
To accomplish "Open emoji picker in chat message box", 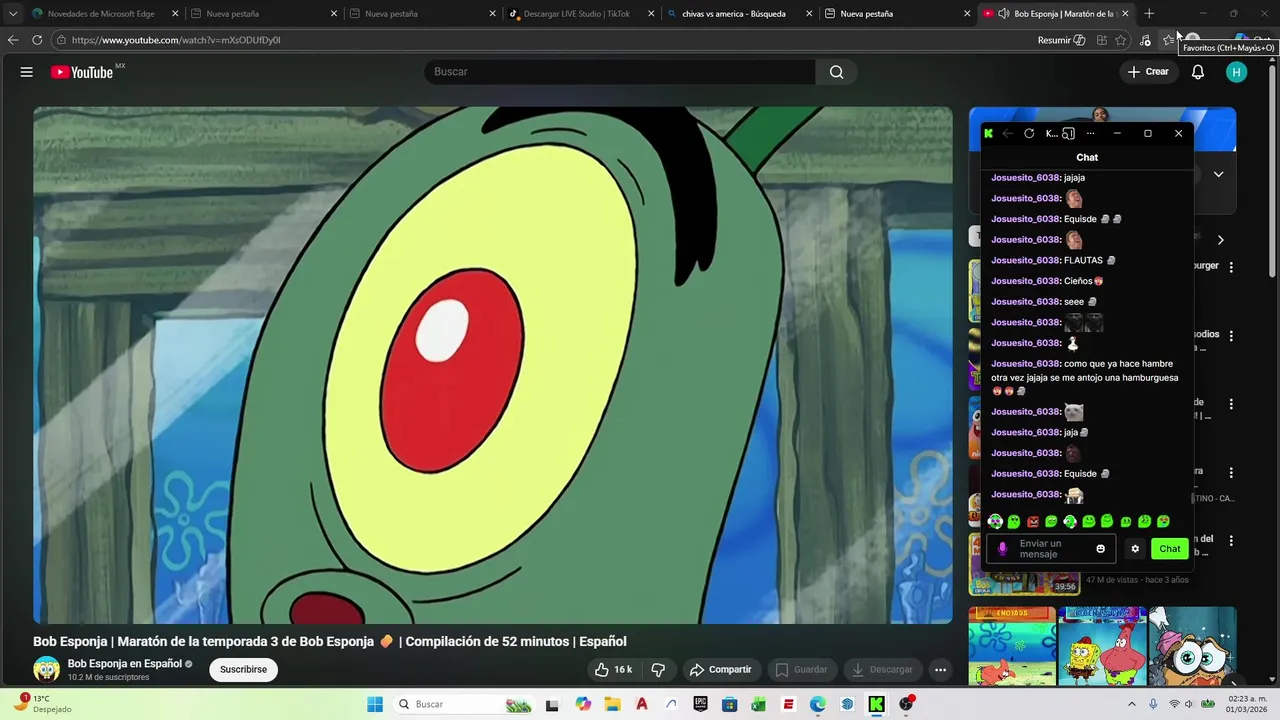I will [1101, 548].
